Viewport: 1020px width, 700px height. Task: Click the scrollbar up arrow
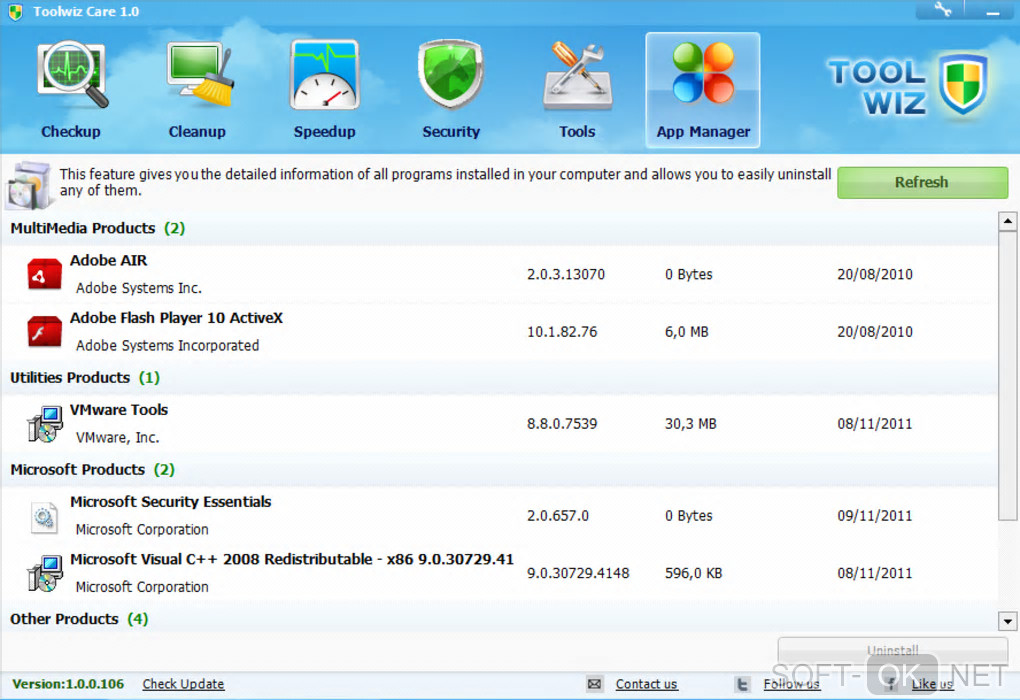click(x=1007, y=221)
